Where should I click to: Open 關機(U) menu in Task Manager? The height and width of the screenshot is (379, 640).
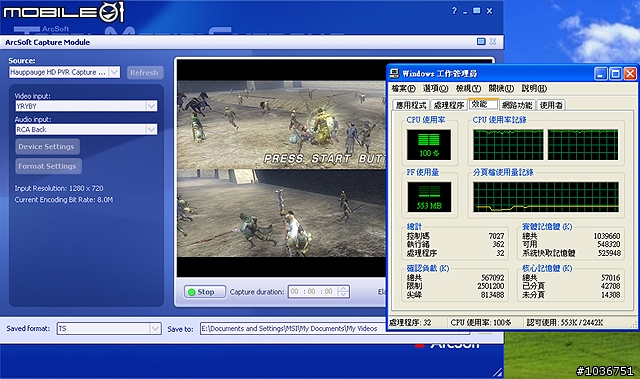(x=501, y=89)
